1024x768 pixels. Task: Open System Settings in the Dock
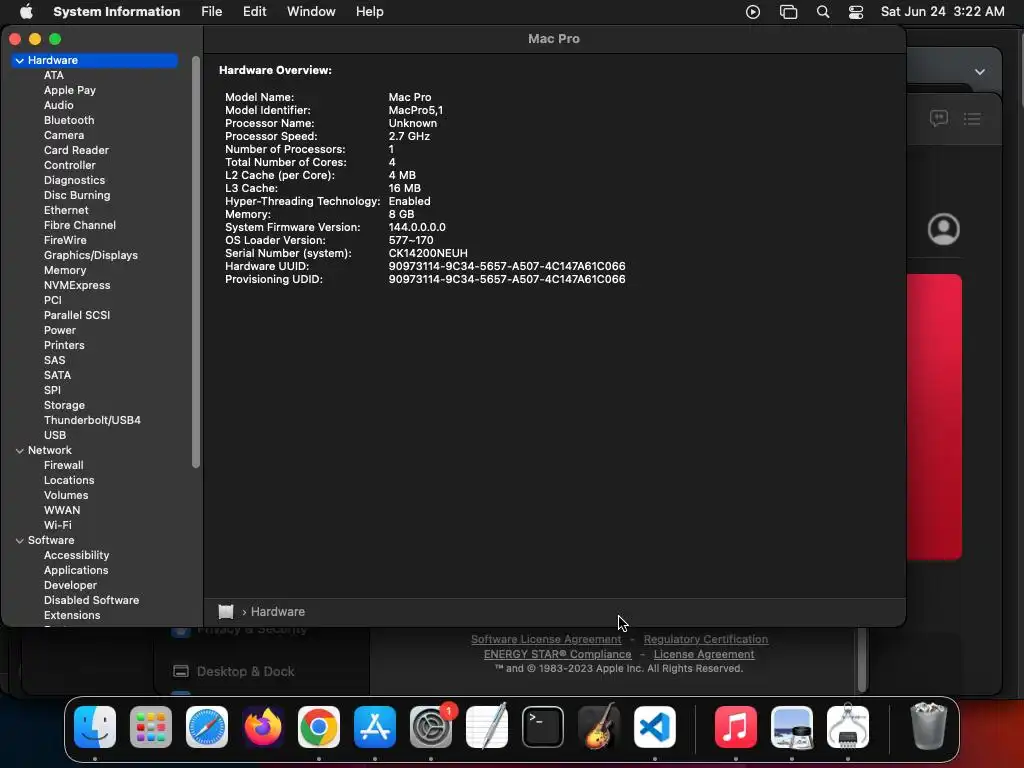(431, 727)
